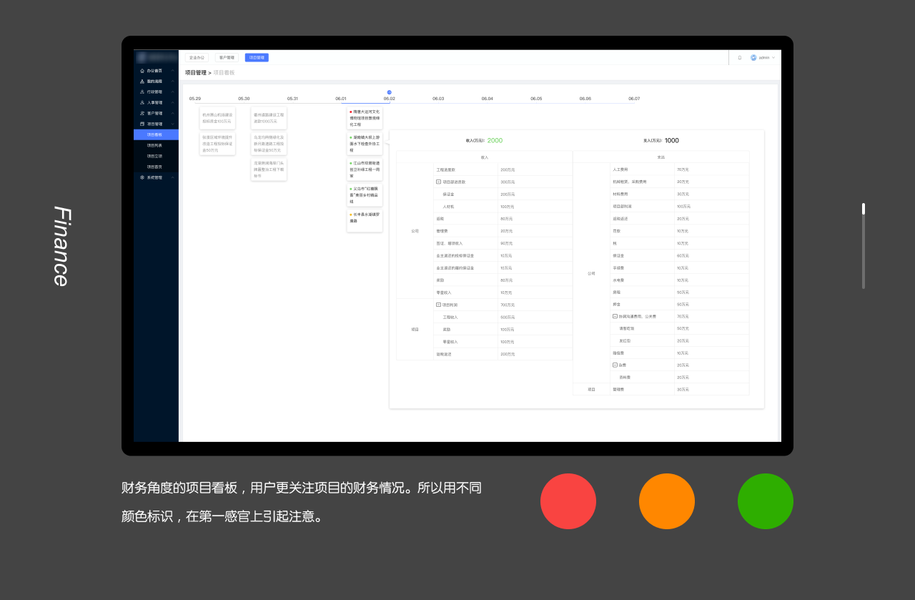This screenshot has height=600, width=915.
Task: Click 项目管理 in the breadcrumb
Action: click(x=195, y=73)
